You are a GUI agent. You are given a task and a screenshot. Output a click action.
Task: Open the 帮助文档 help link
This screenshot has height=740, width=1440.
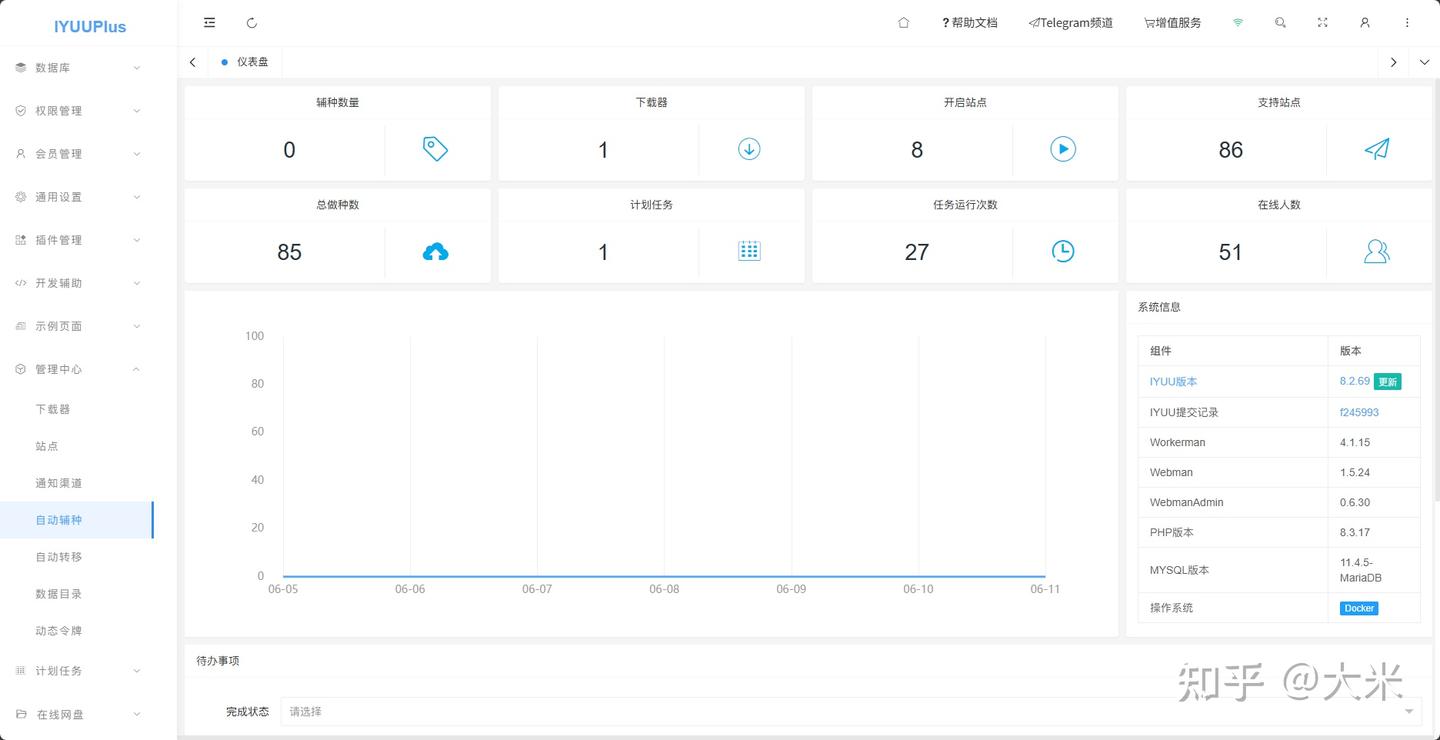[969, 22]
